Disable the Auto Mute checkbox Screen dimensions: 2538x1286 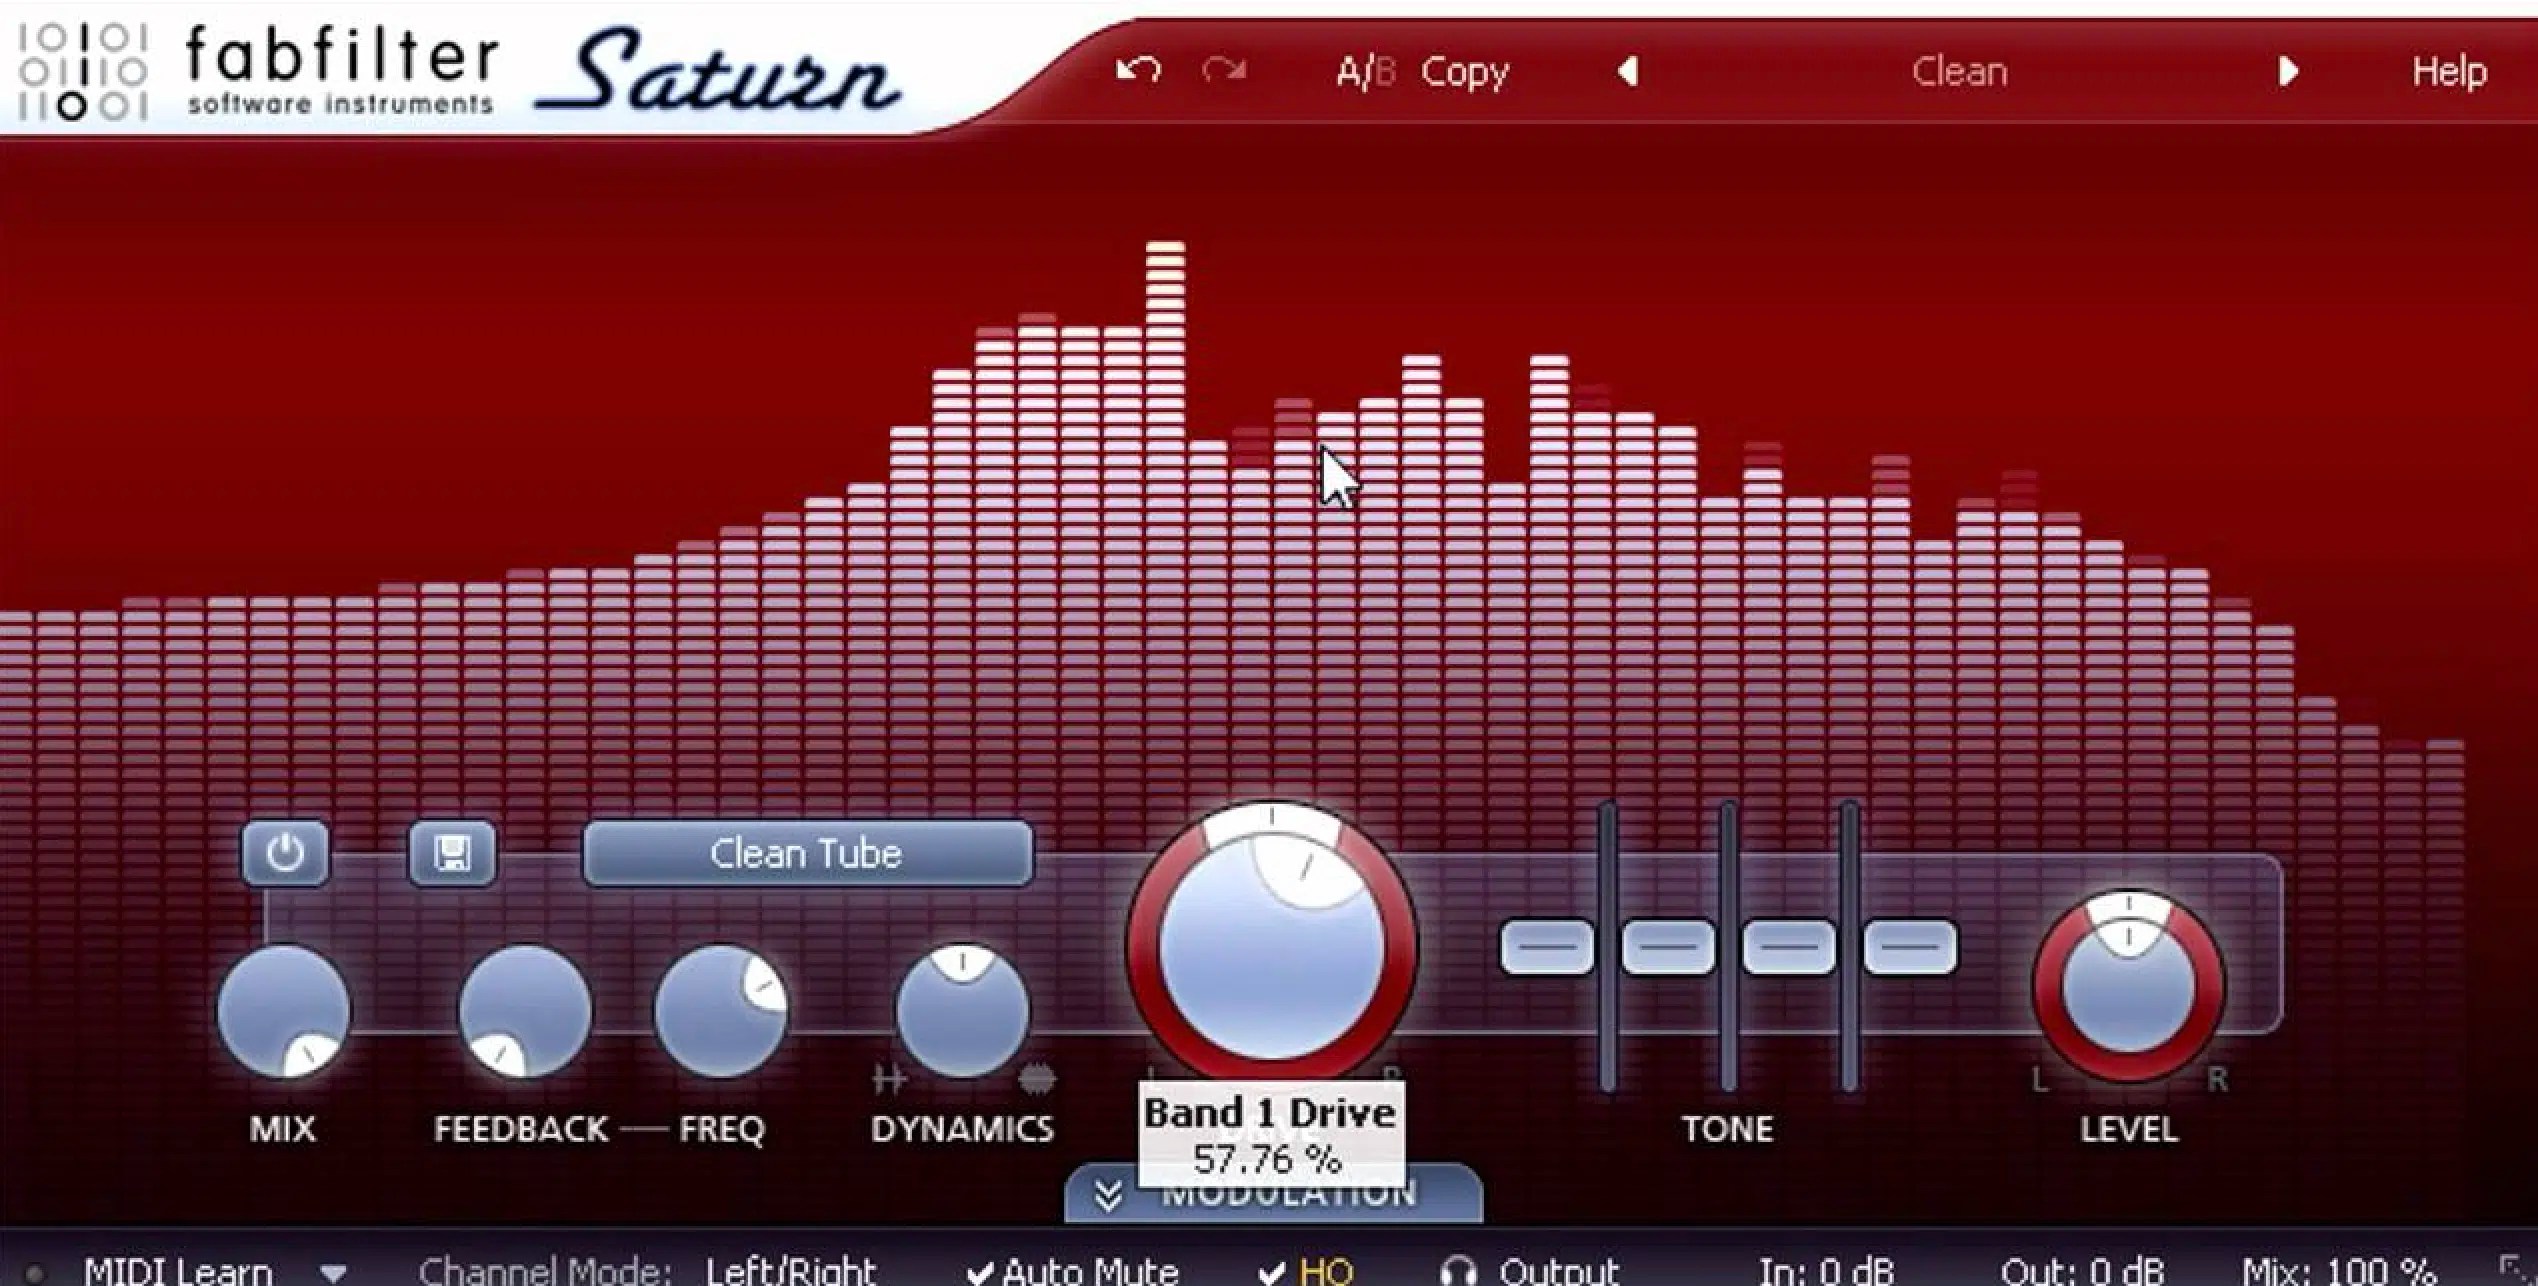pyautogui.click(x=982, y=1271)
